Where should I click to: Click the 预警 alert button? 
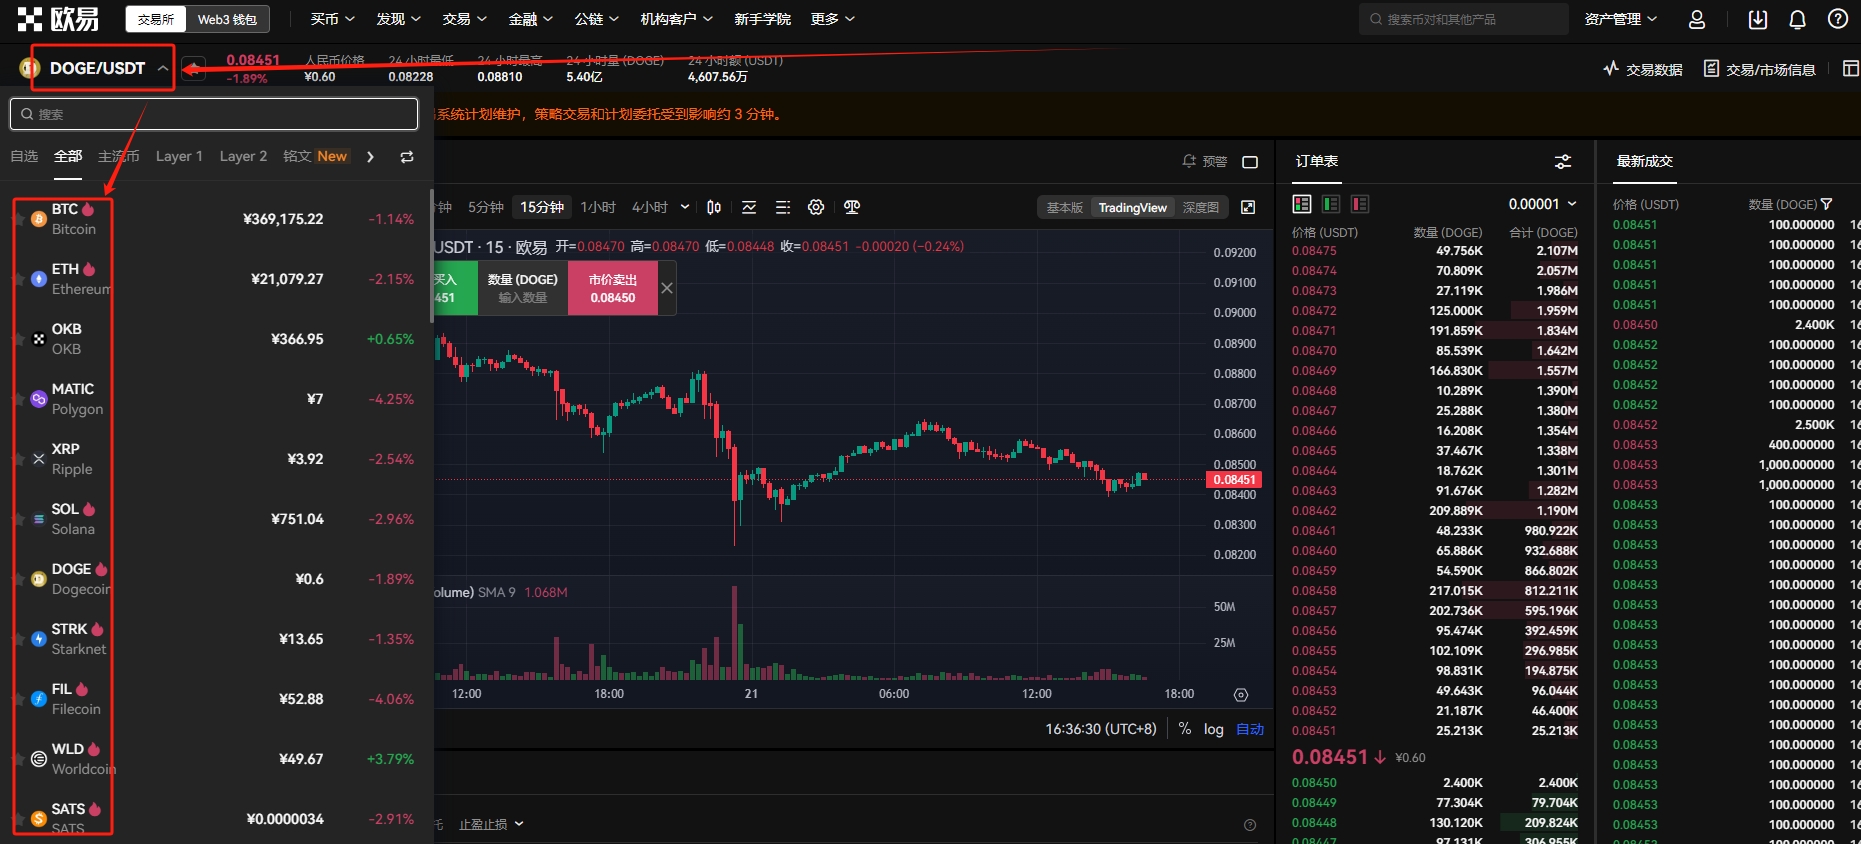click(1204, 162)
